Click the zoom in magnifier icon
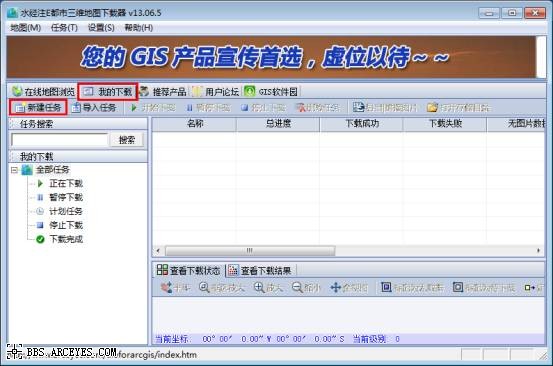Viewport: 553px width, 366px height. [x=259, y=287]
